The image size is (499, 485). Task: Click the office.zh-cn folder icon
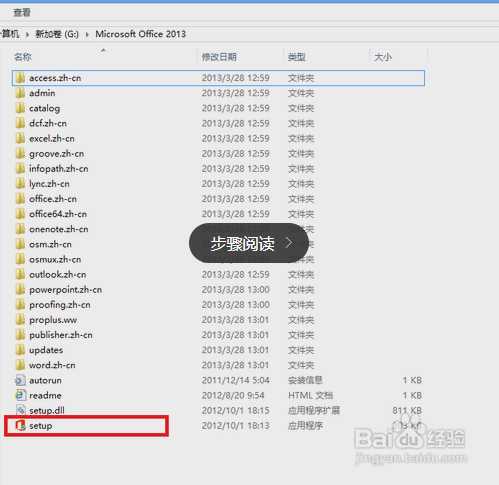[x=20, y=199]
